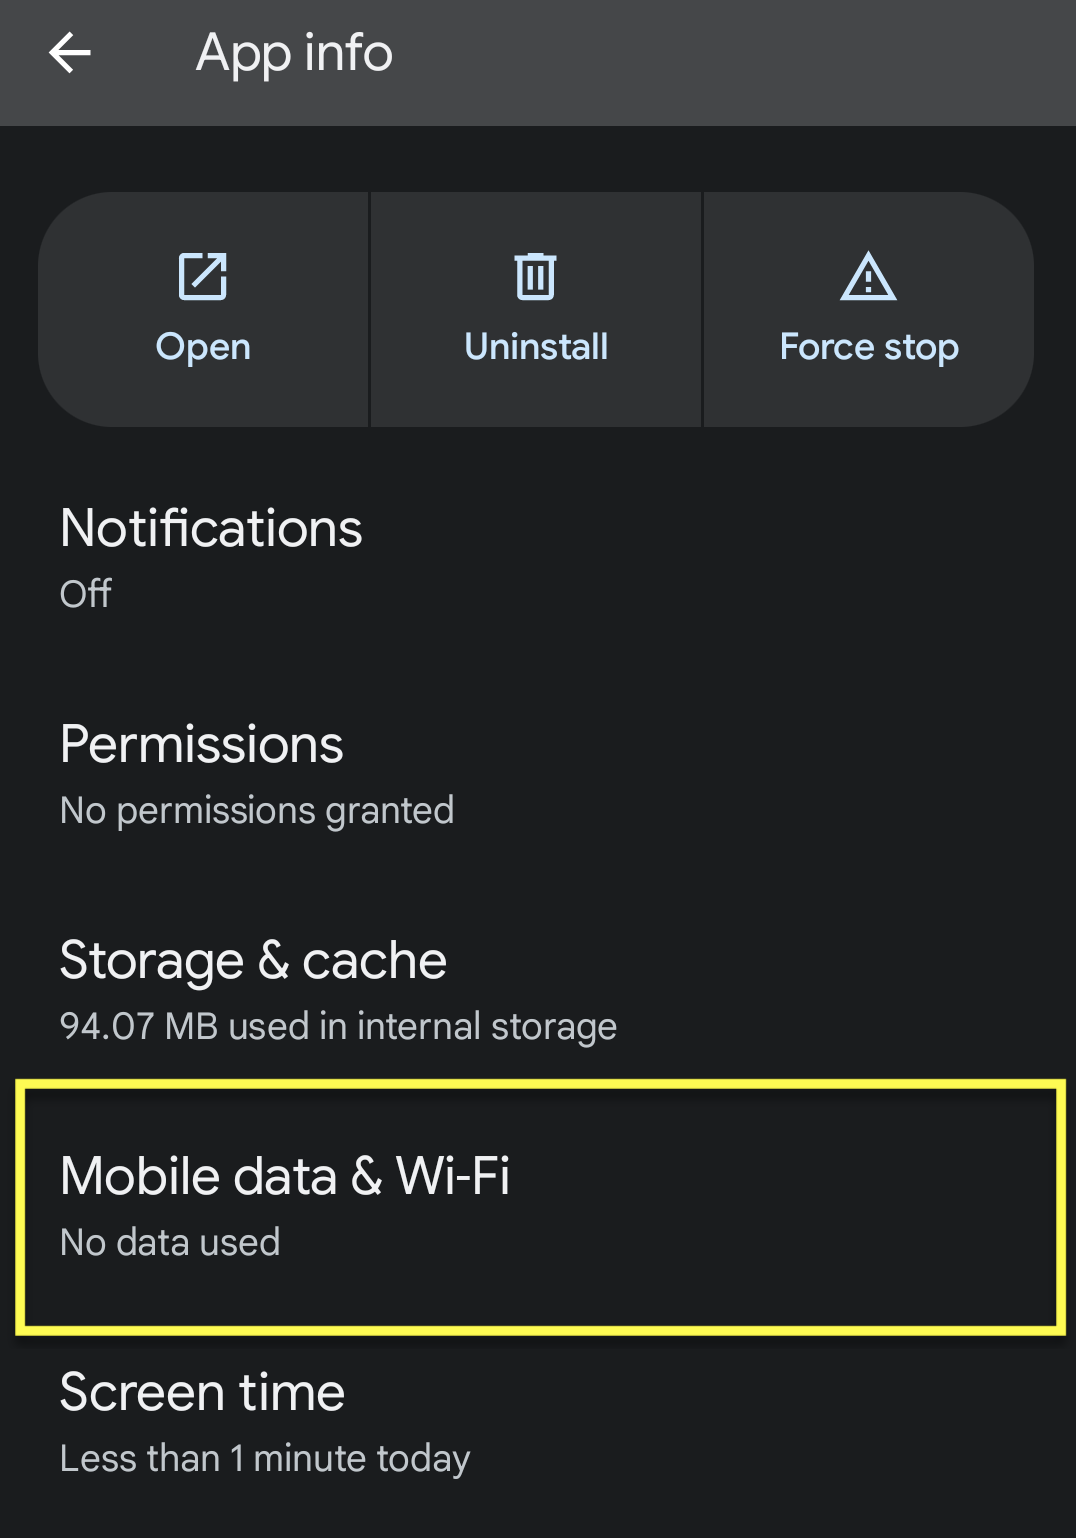The image size is (1076, 1538).
Task: Tap 'No permissions granted' subtitle
Action: 257,810
